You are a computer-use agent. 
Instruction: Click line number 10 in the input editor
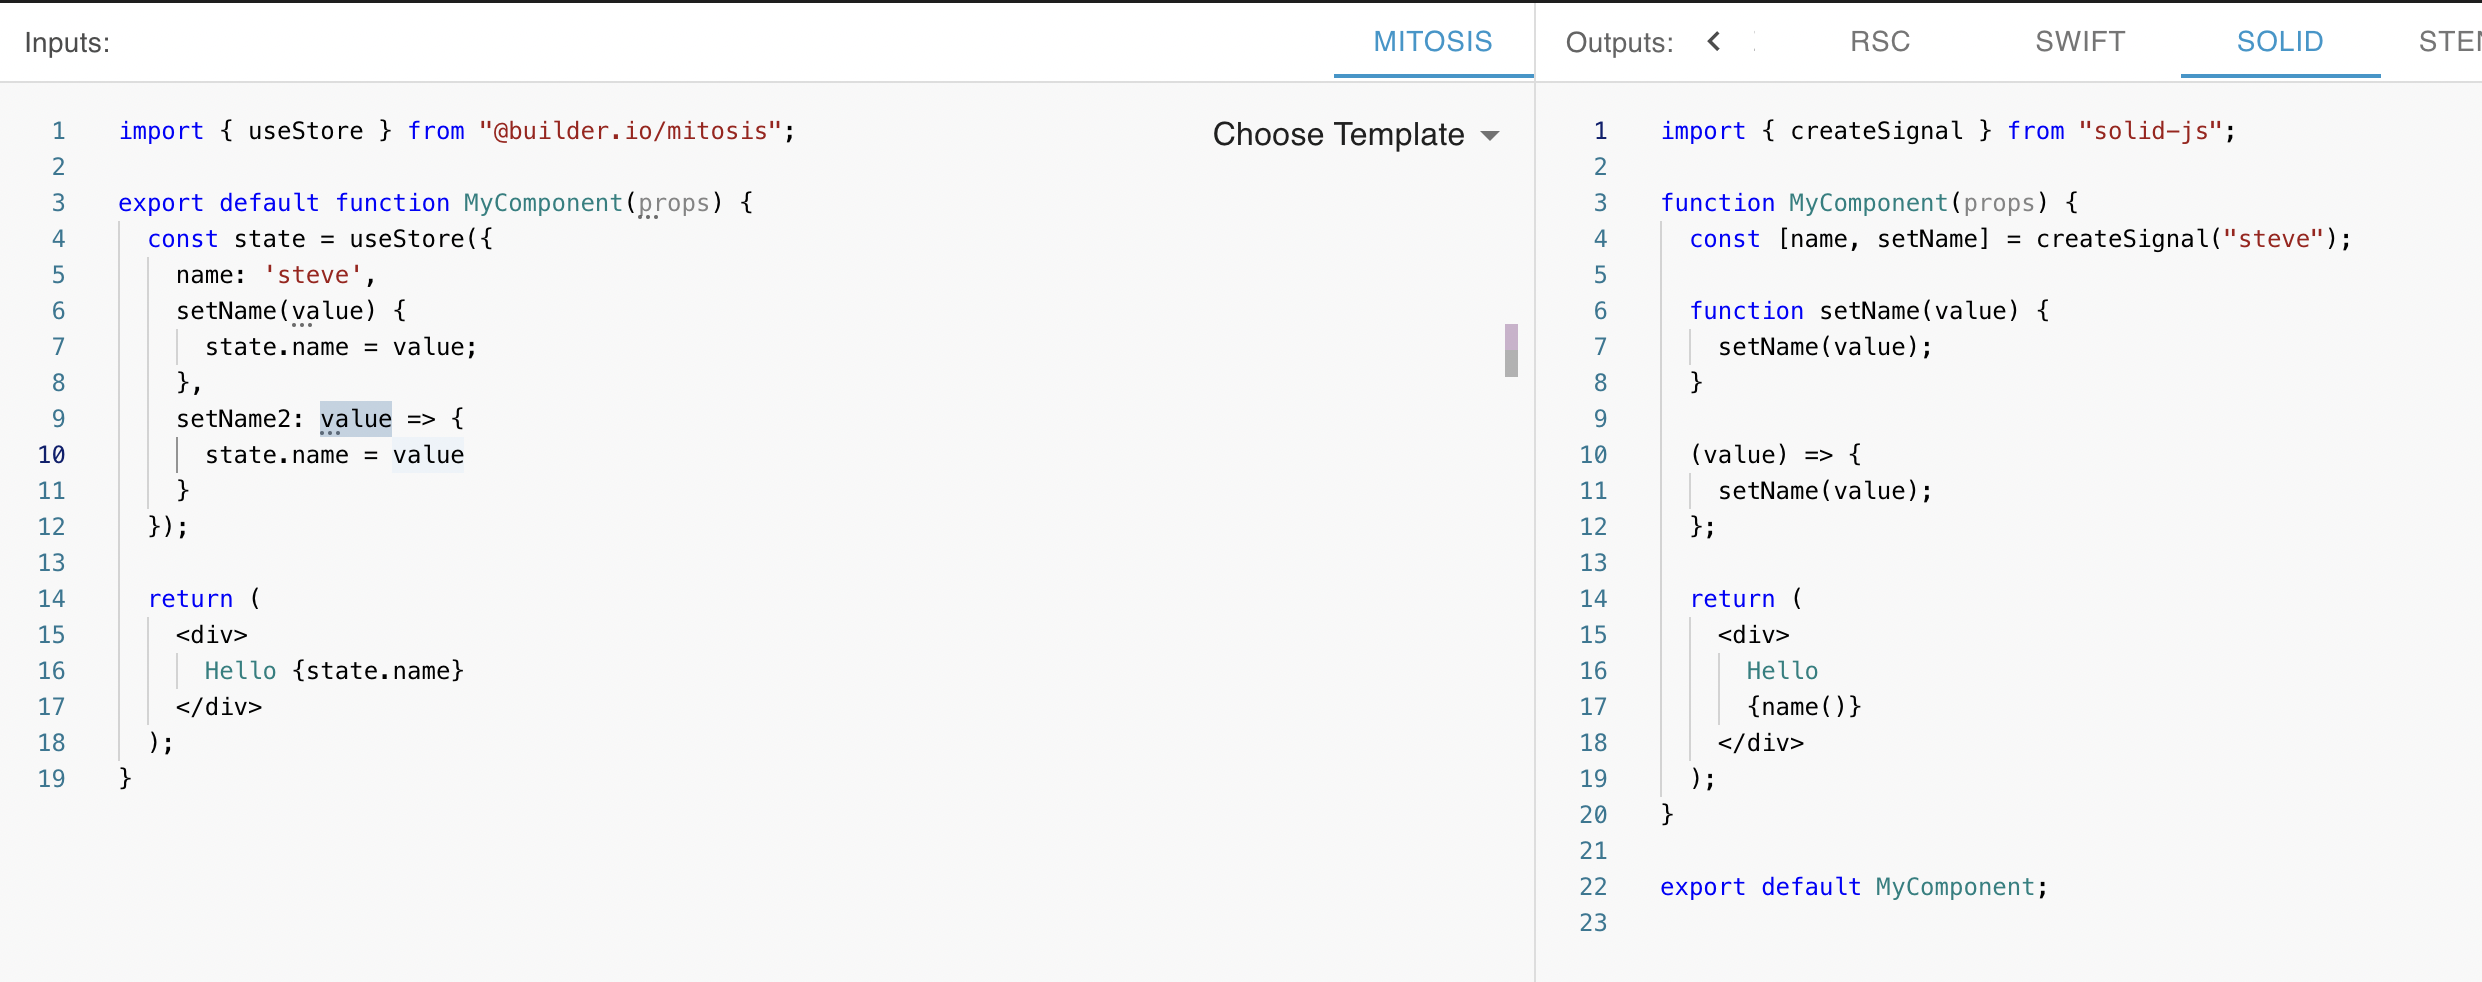[x=52, y=454]
